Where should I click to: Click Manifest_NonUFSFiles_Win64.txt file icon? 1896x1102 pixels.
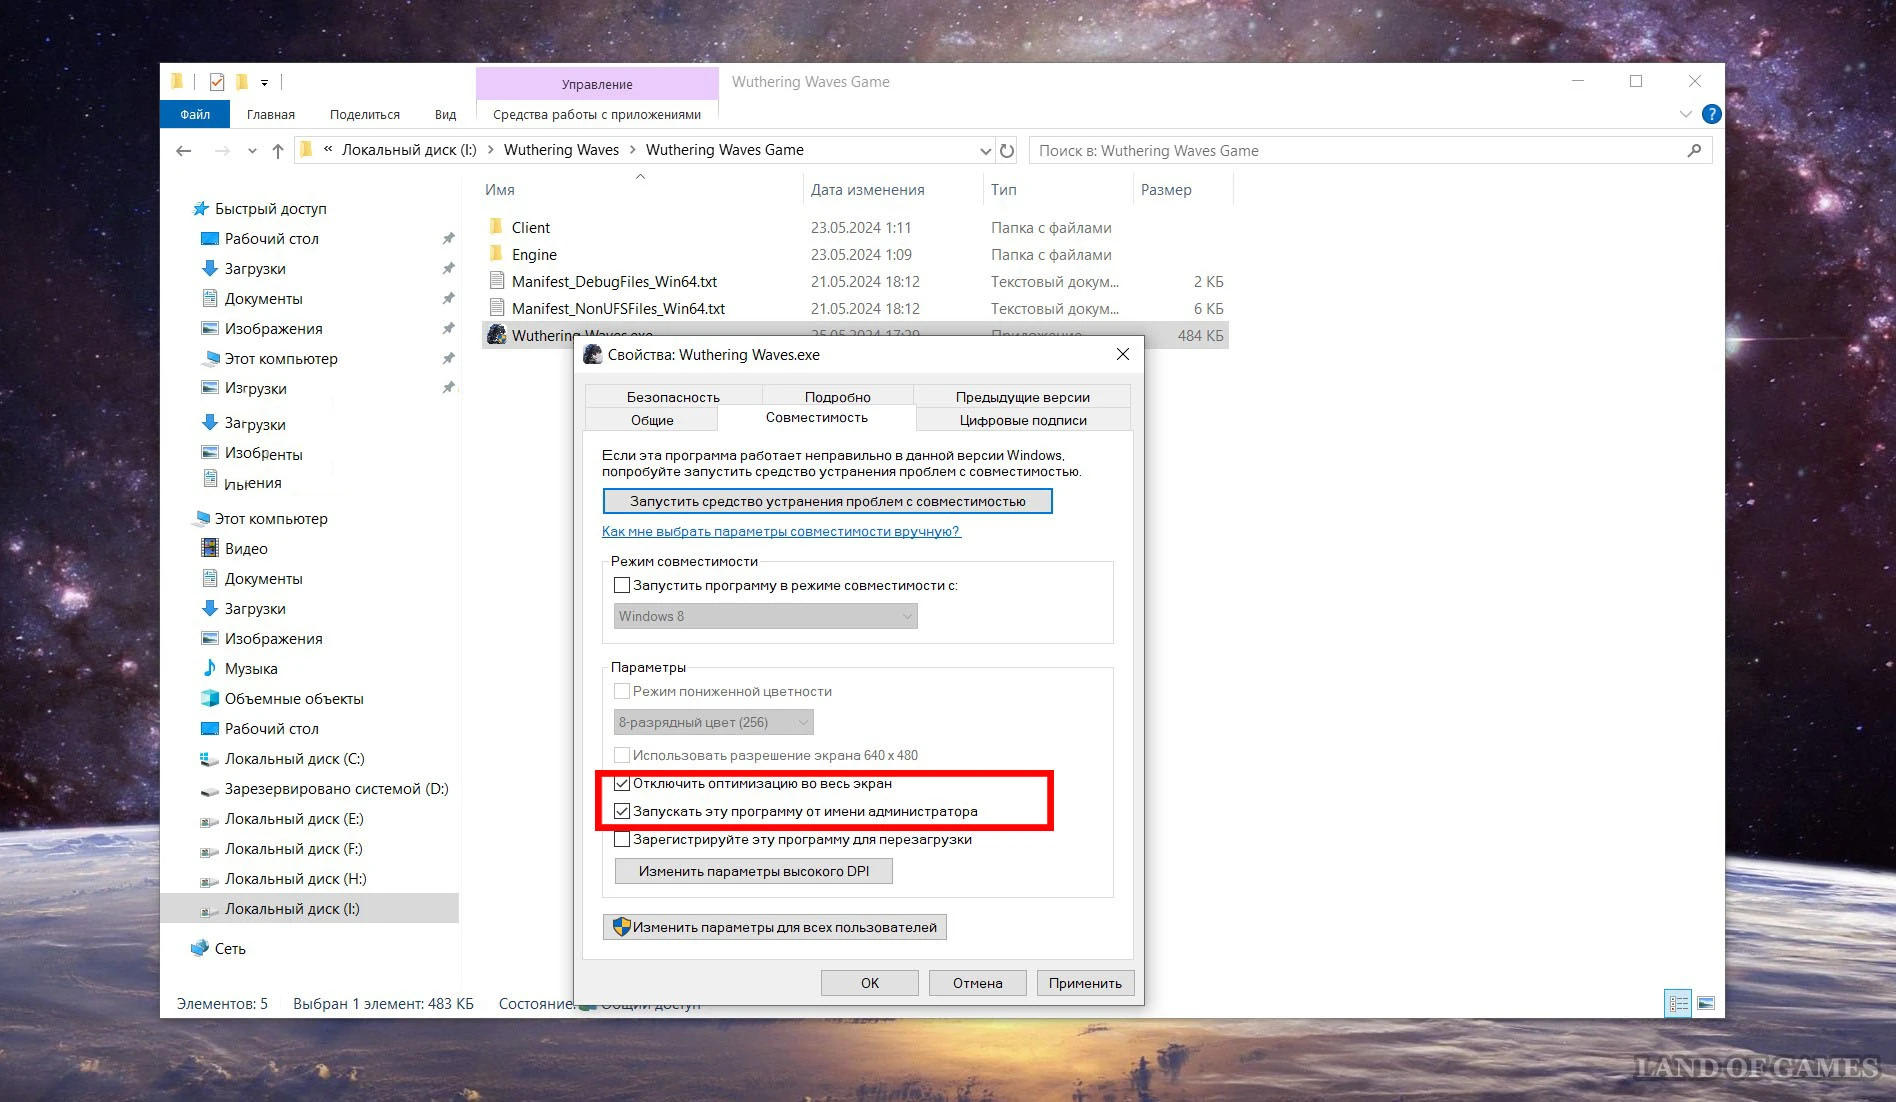(x=497, y=308)
